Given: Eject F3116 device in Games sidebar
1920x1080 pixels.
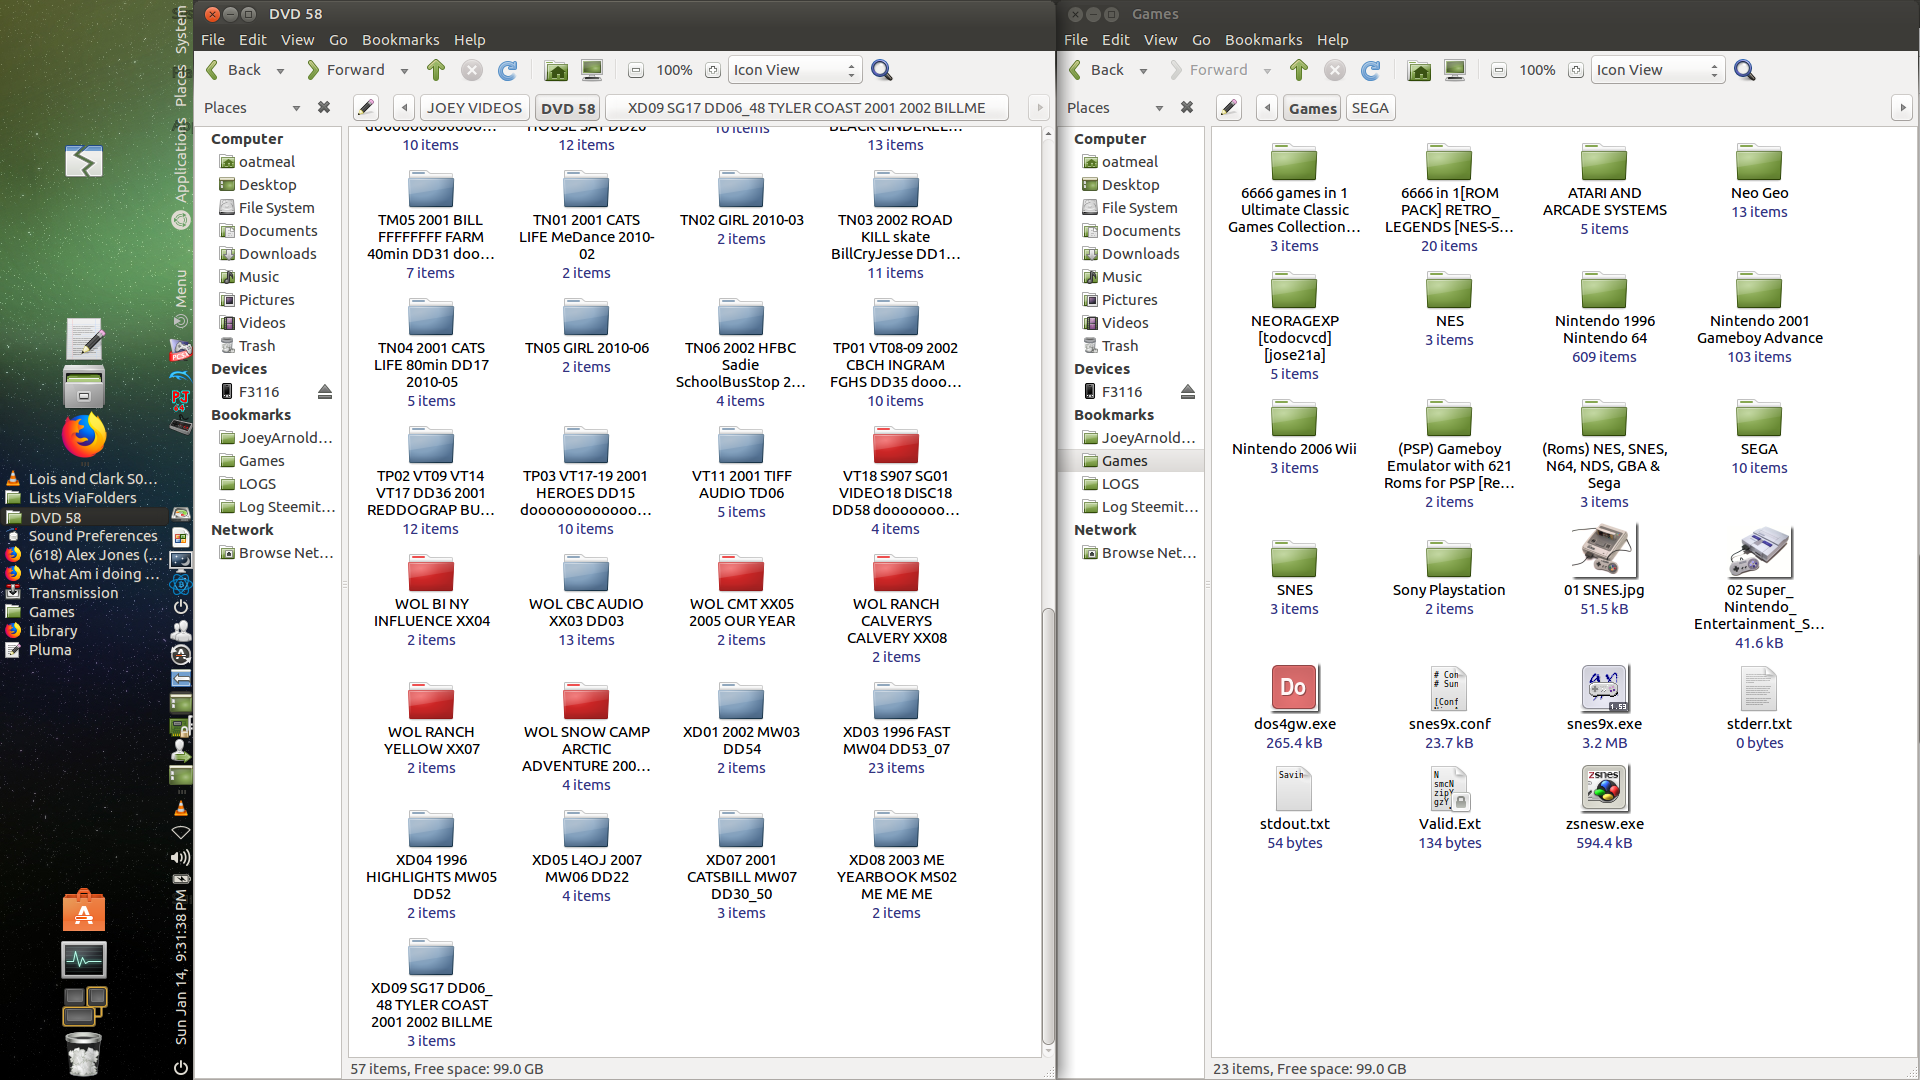Looking at the screenshot, I should (1188, 392).
